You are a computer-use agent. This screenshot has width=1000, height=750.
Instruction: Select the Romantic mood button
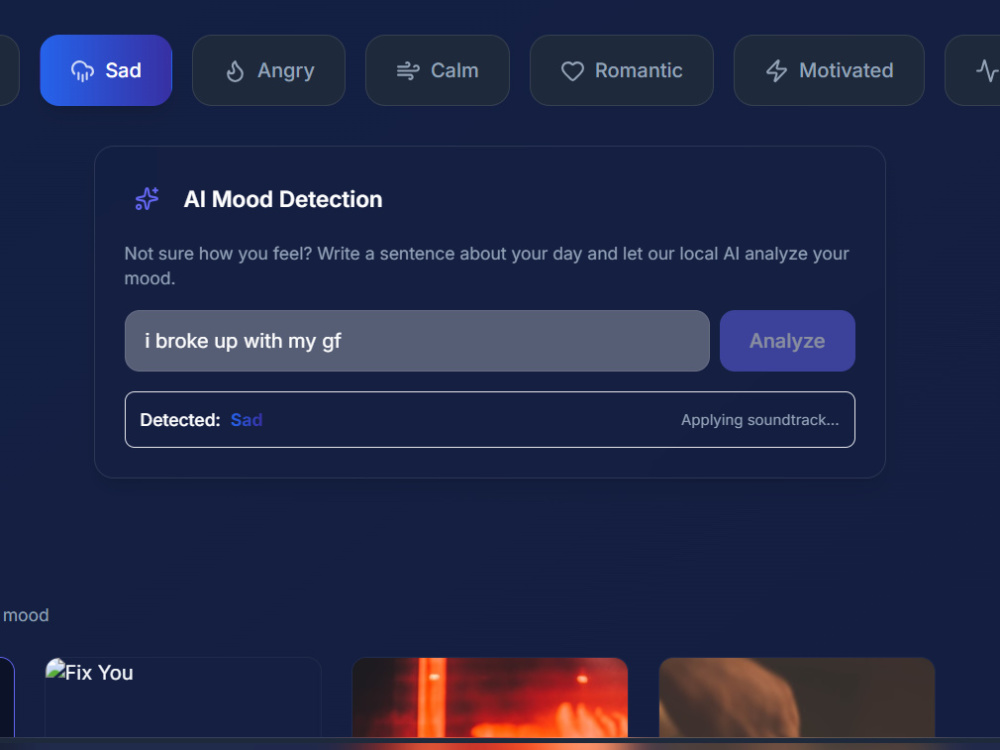622,70
